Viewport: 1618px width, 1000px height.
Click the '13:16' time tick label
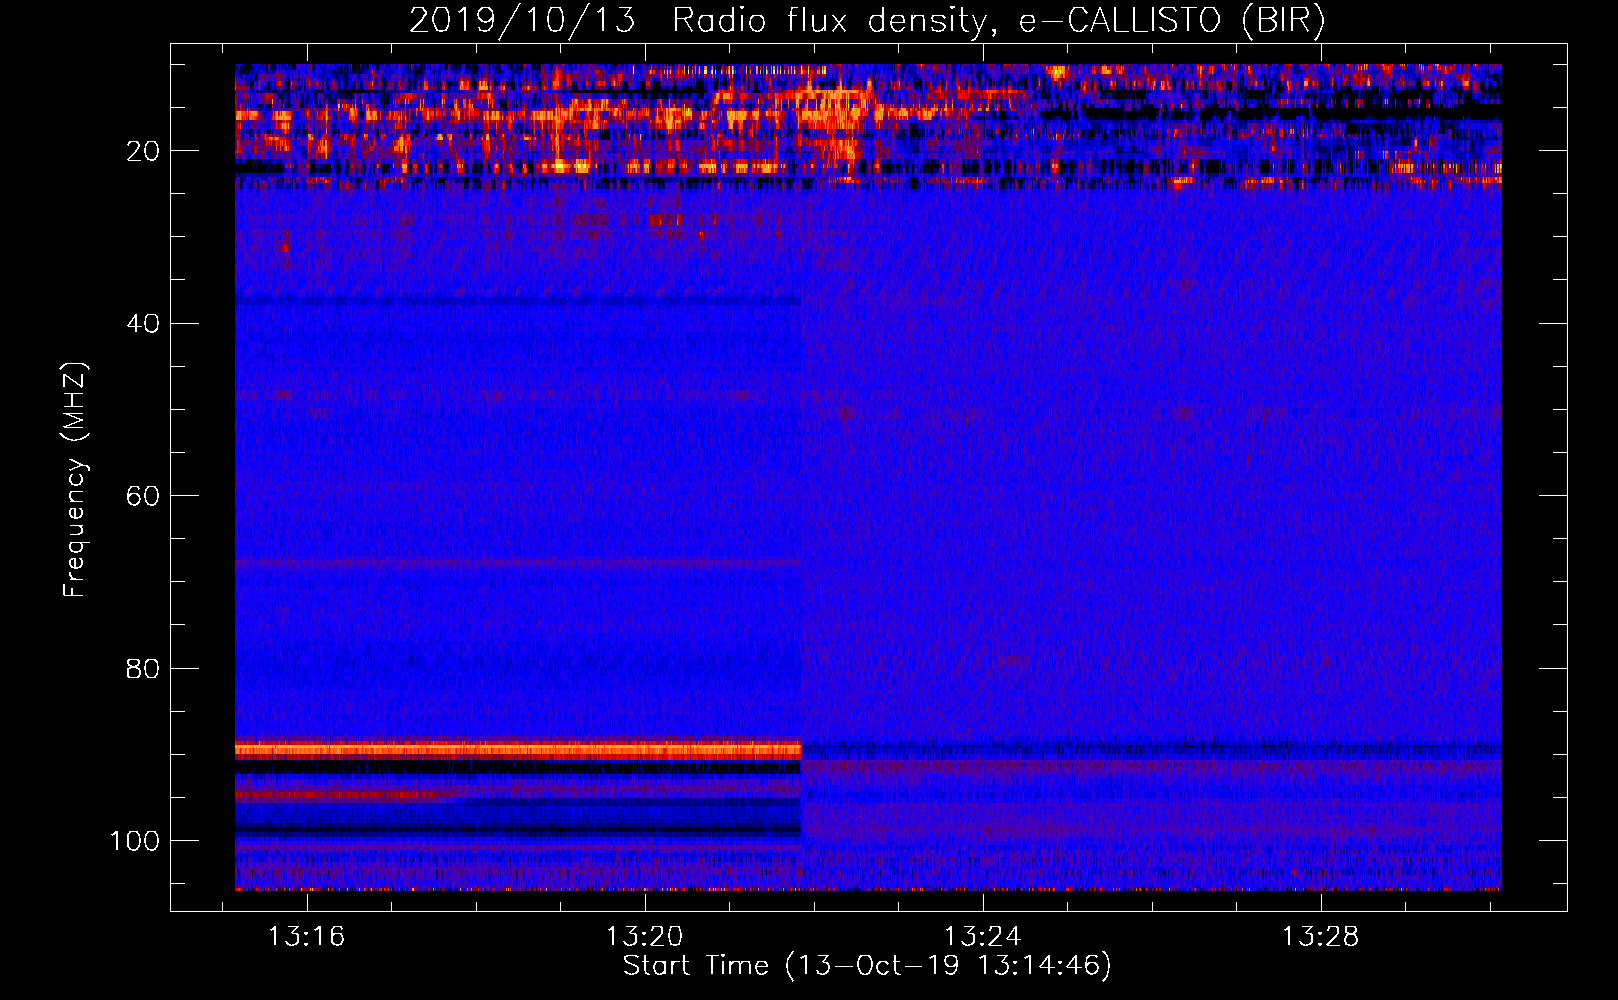pos(306,936)
